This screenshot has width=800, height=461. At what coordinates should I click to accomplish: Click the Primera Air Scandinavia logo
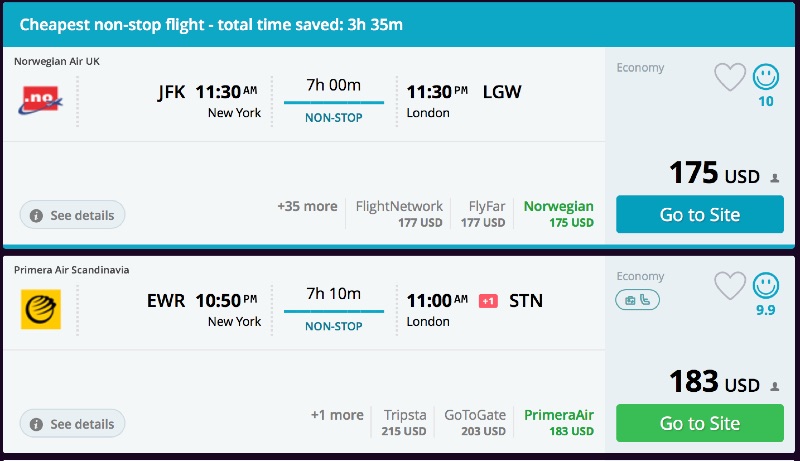point(41,309)
